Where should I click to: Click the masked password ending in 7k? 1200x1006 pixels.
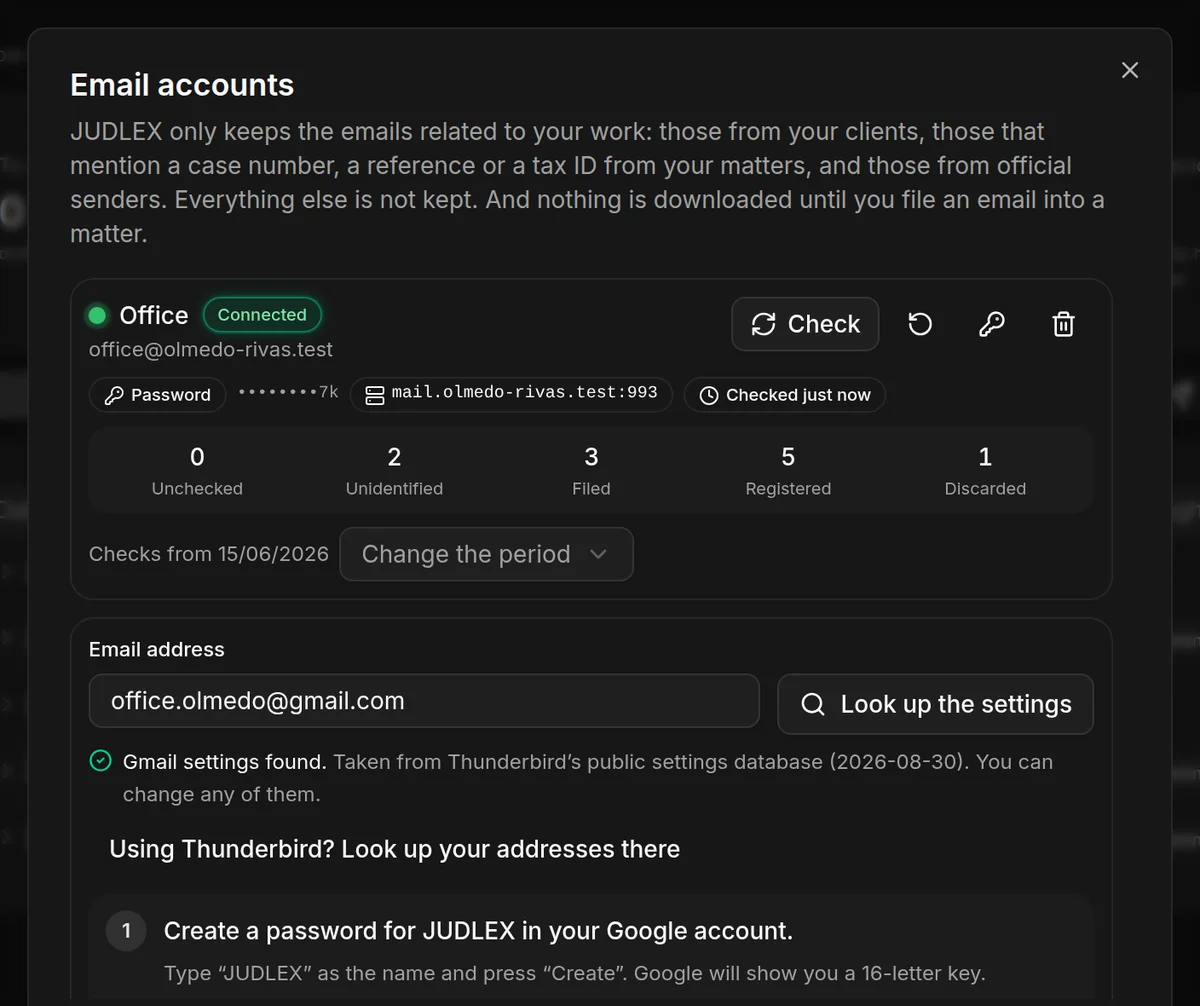tap(288, 394)
